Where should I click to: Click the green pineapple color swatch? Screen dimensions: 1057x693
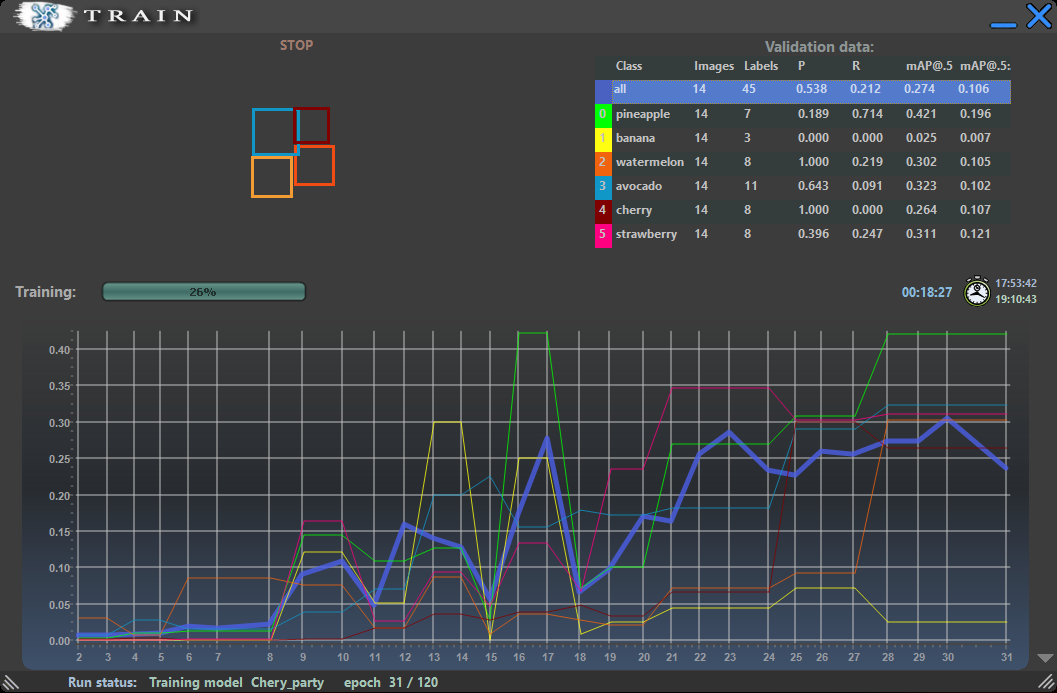(x=602, y=114)
